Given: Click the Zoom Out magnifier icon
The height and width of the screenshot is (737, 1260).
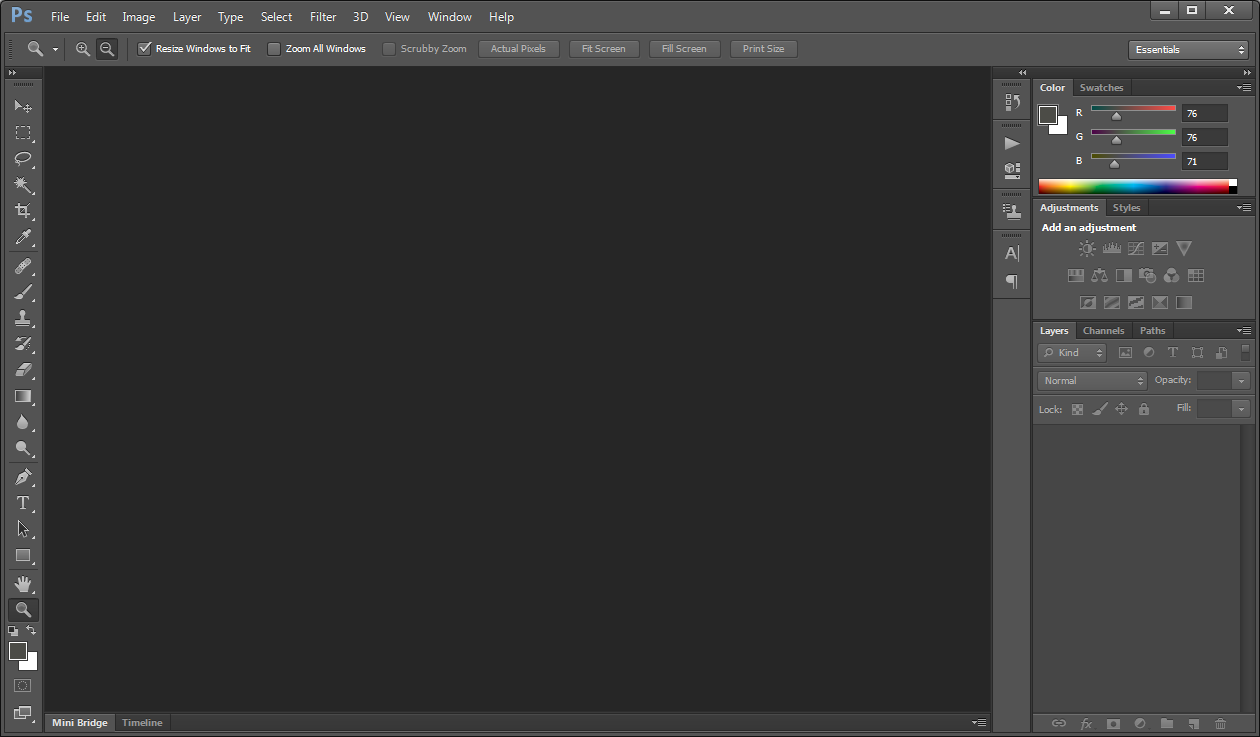Looking at the screenshot, I should click(x=107, y=49).
